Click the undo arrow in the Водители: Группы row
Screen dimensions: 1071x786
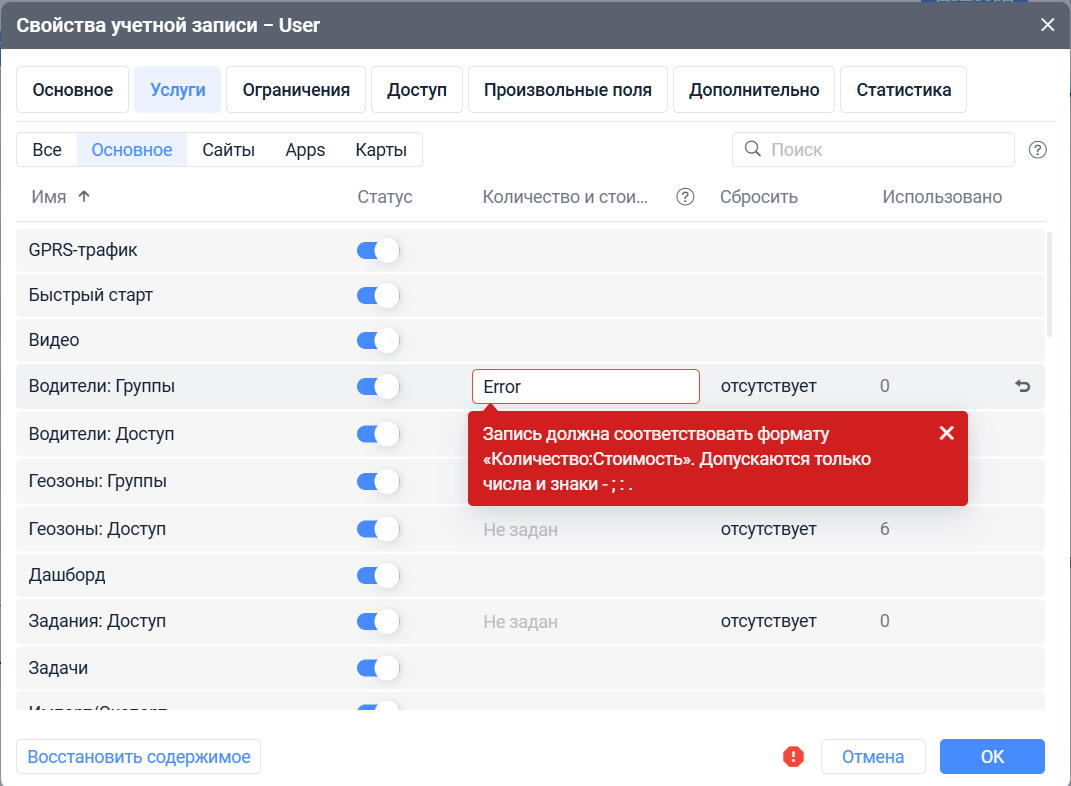[1022, 387]
